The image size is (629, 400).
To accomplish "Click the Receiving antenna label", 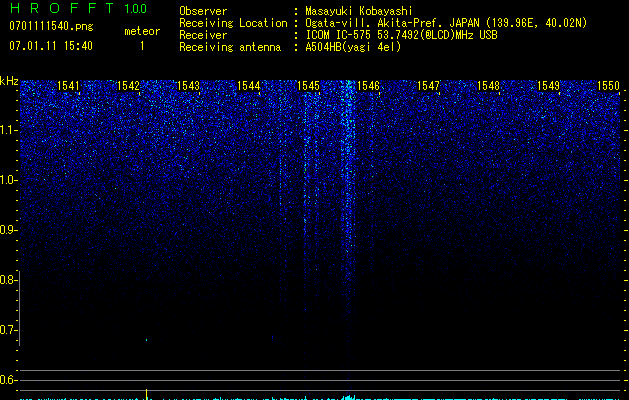I will point(230,47).
